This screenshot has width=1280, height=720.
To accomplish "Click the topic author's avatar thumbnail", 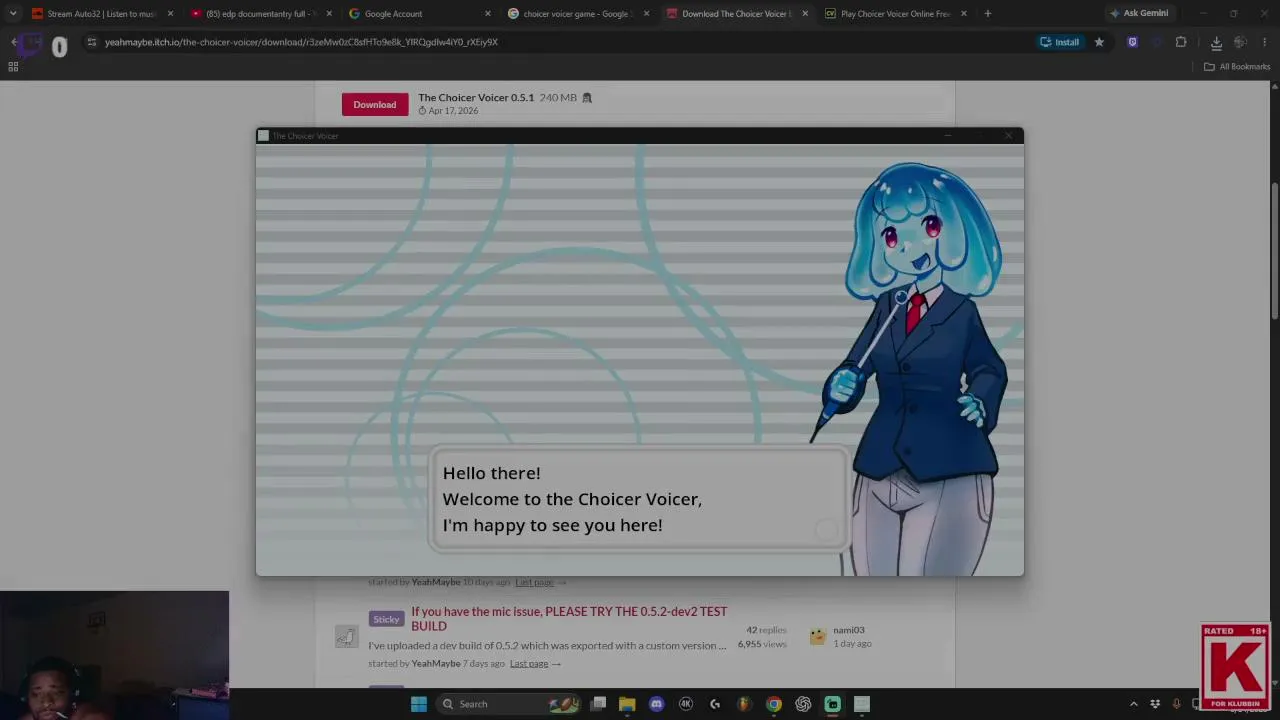I will click(x=346, y=636).
